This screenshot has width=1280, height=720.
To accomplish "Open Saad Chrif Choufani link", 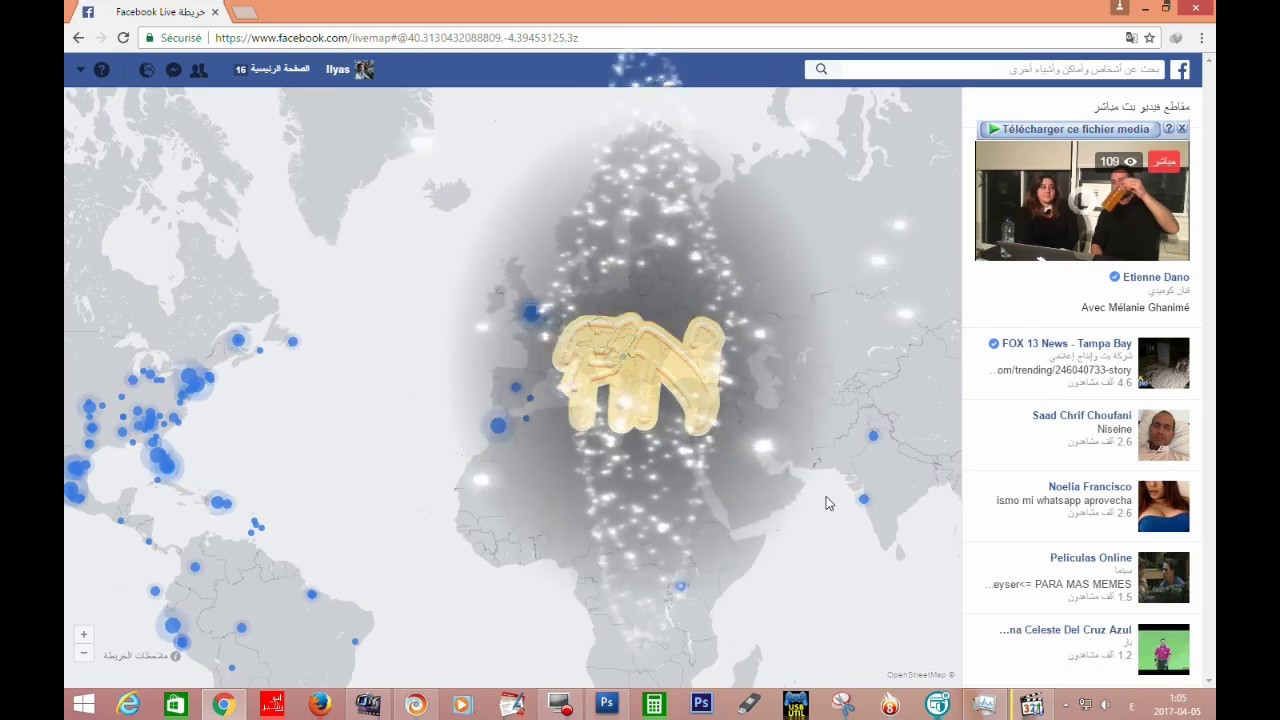I will click(x=1082, y=415).
